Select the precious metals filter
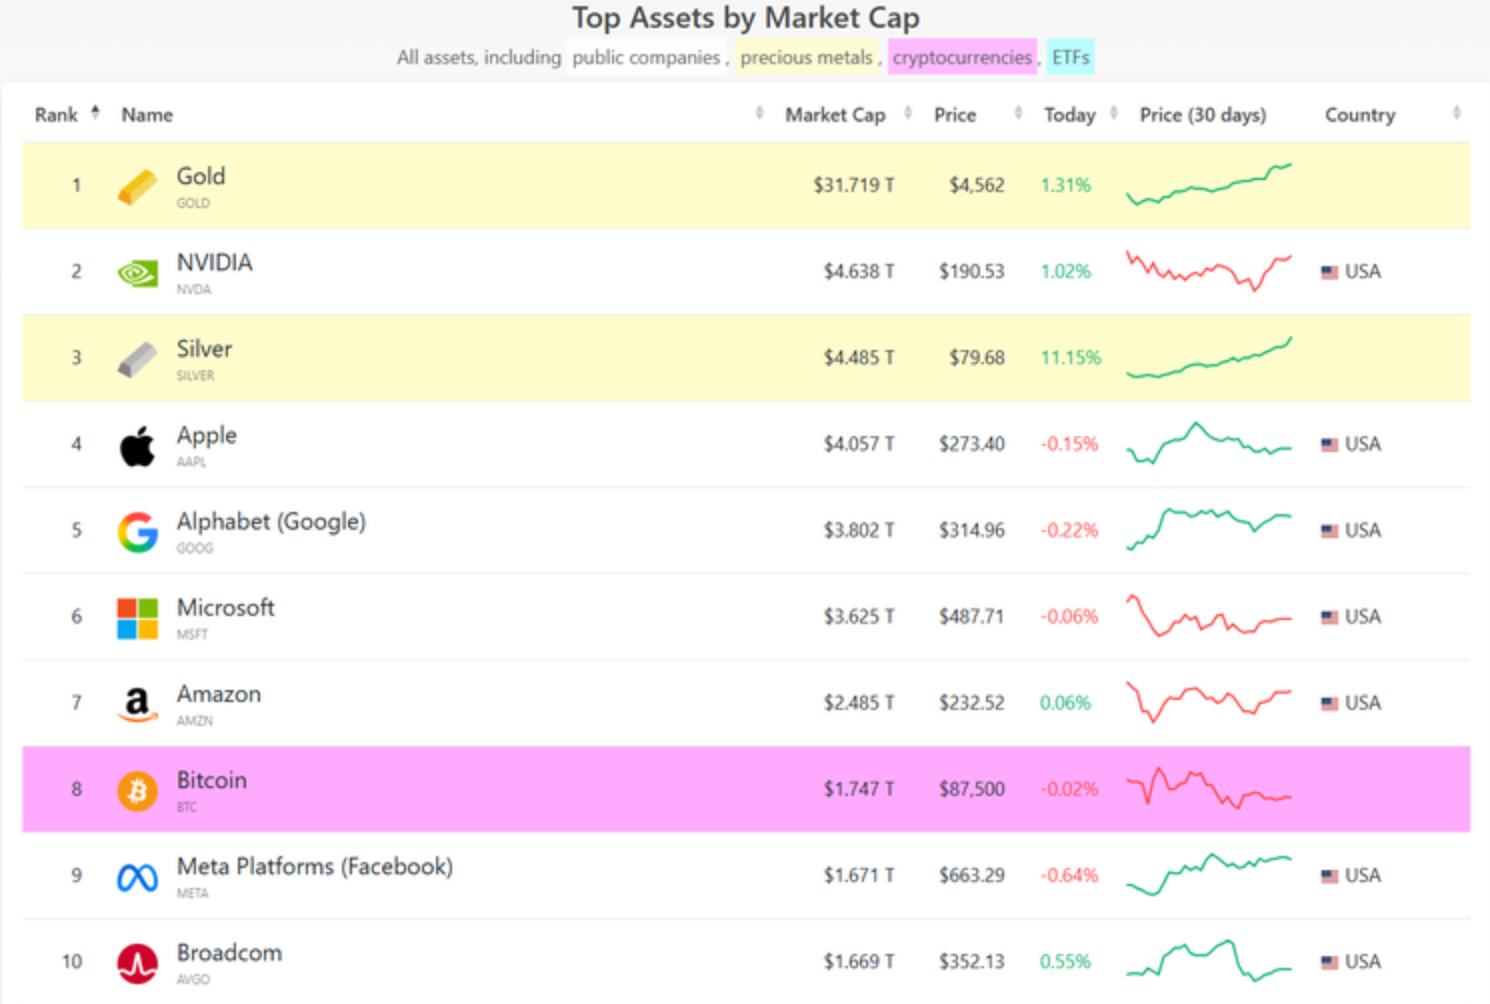Screen dimensions: 1490x1004 click(x=805, y=57)
